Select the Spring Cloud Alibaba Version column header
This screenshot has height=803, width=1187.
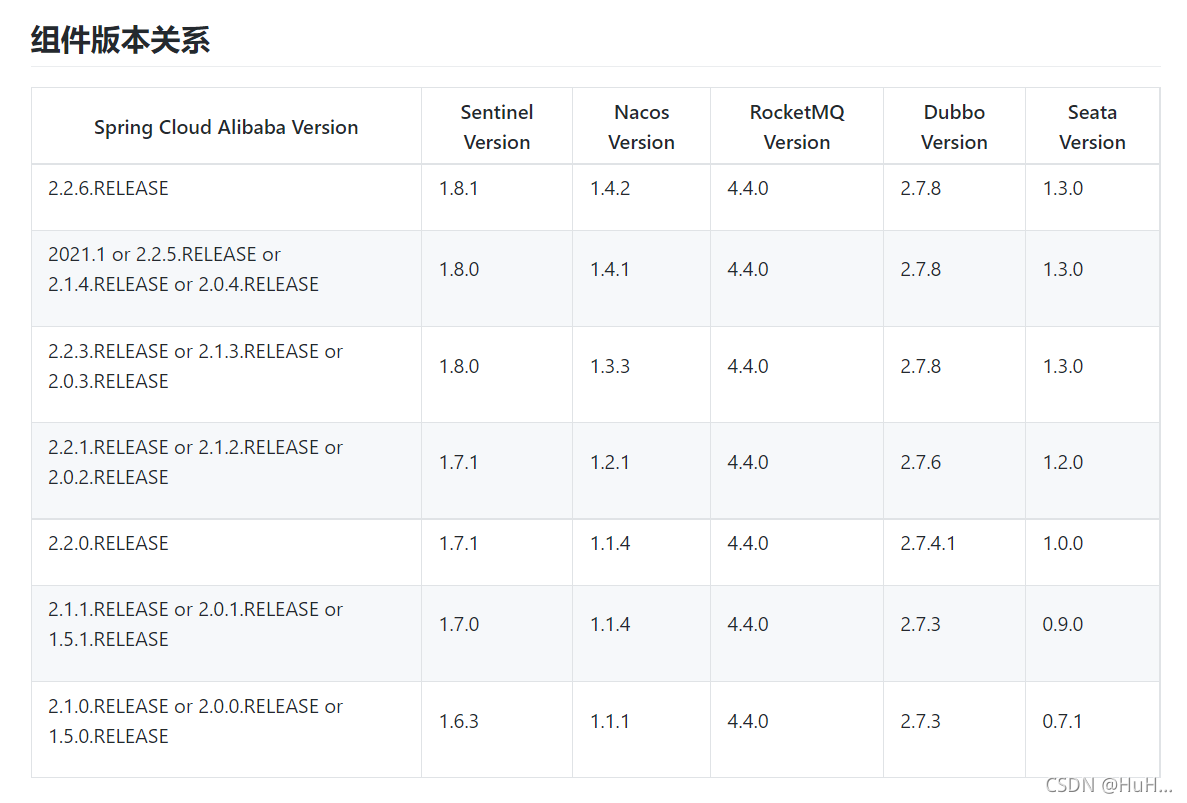click(226, 127)
